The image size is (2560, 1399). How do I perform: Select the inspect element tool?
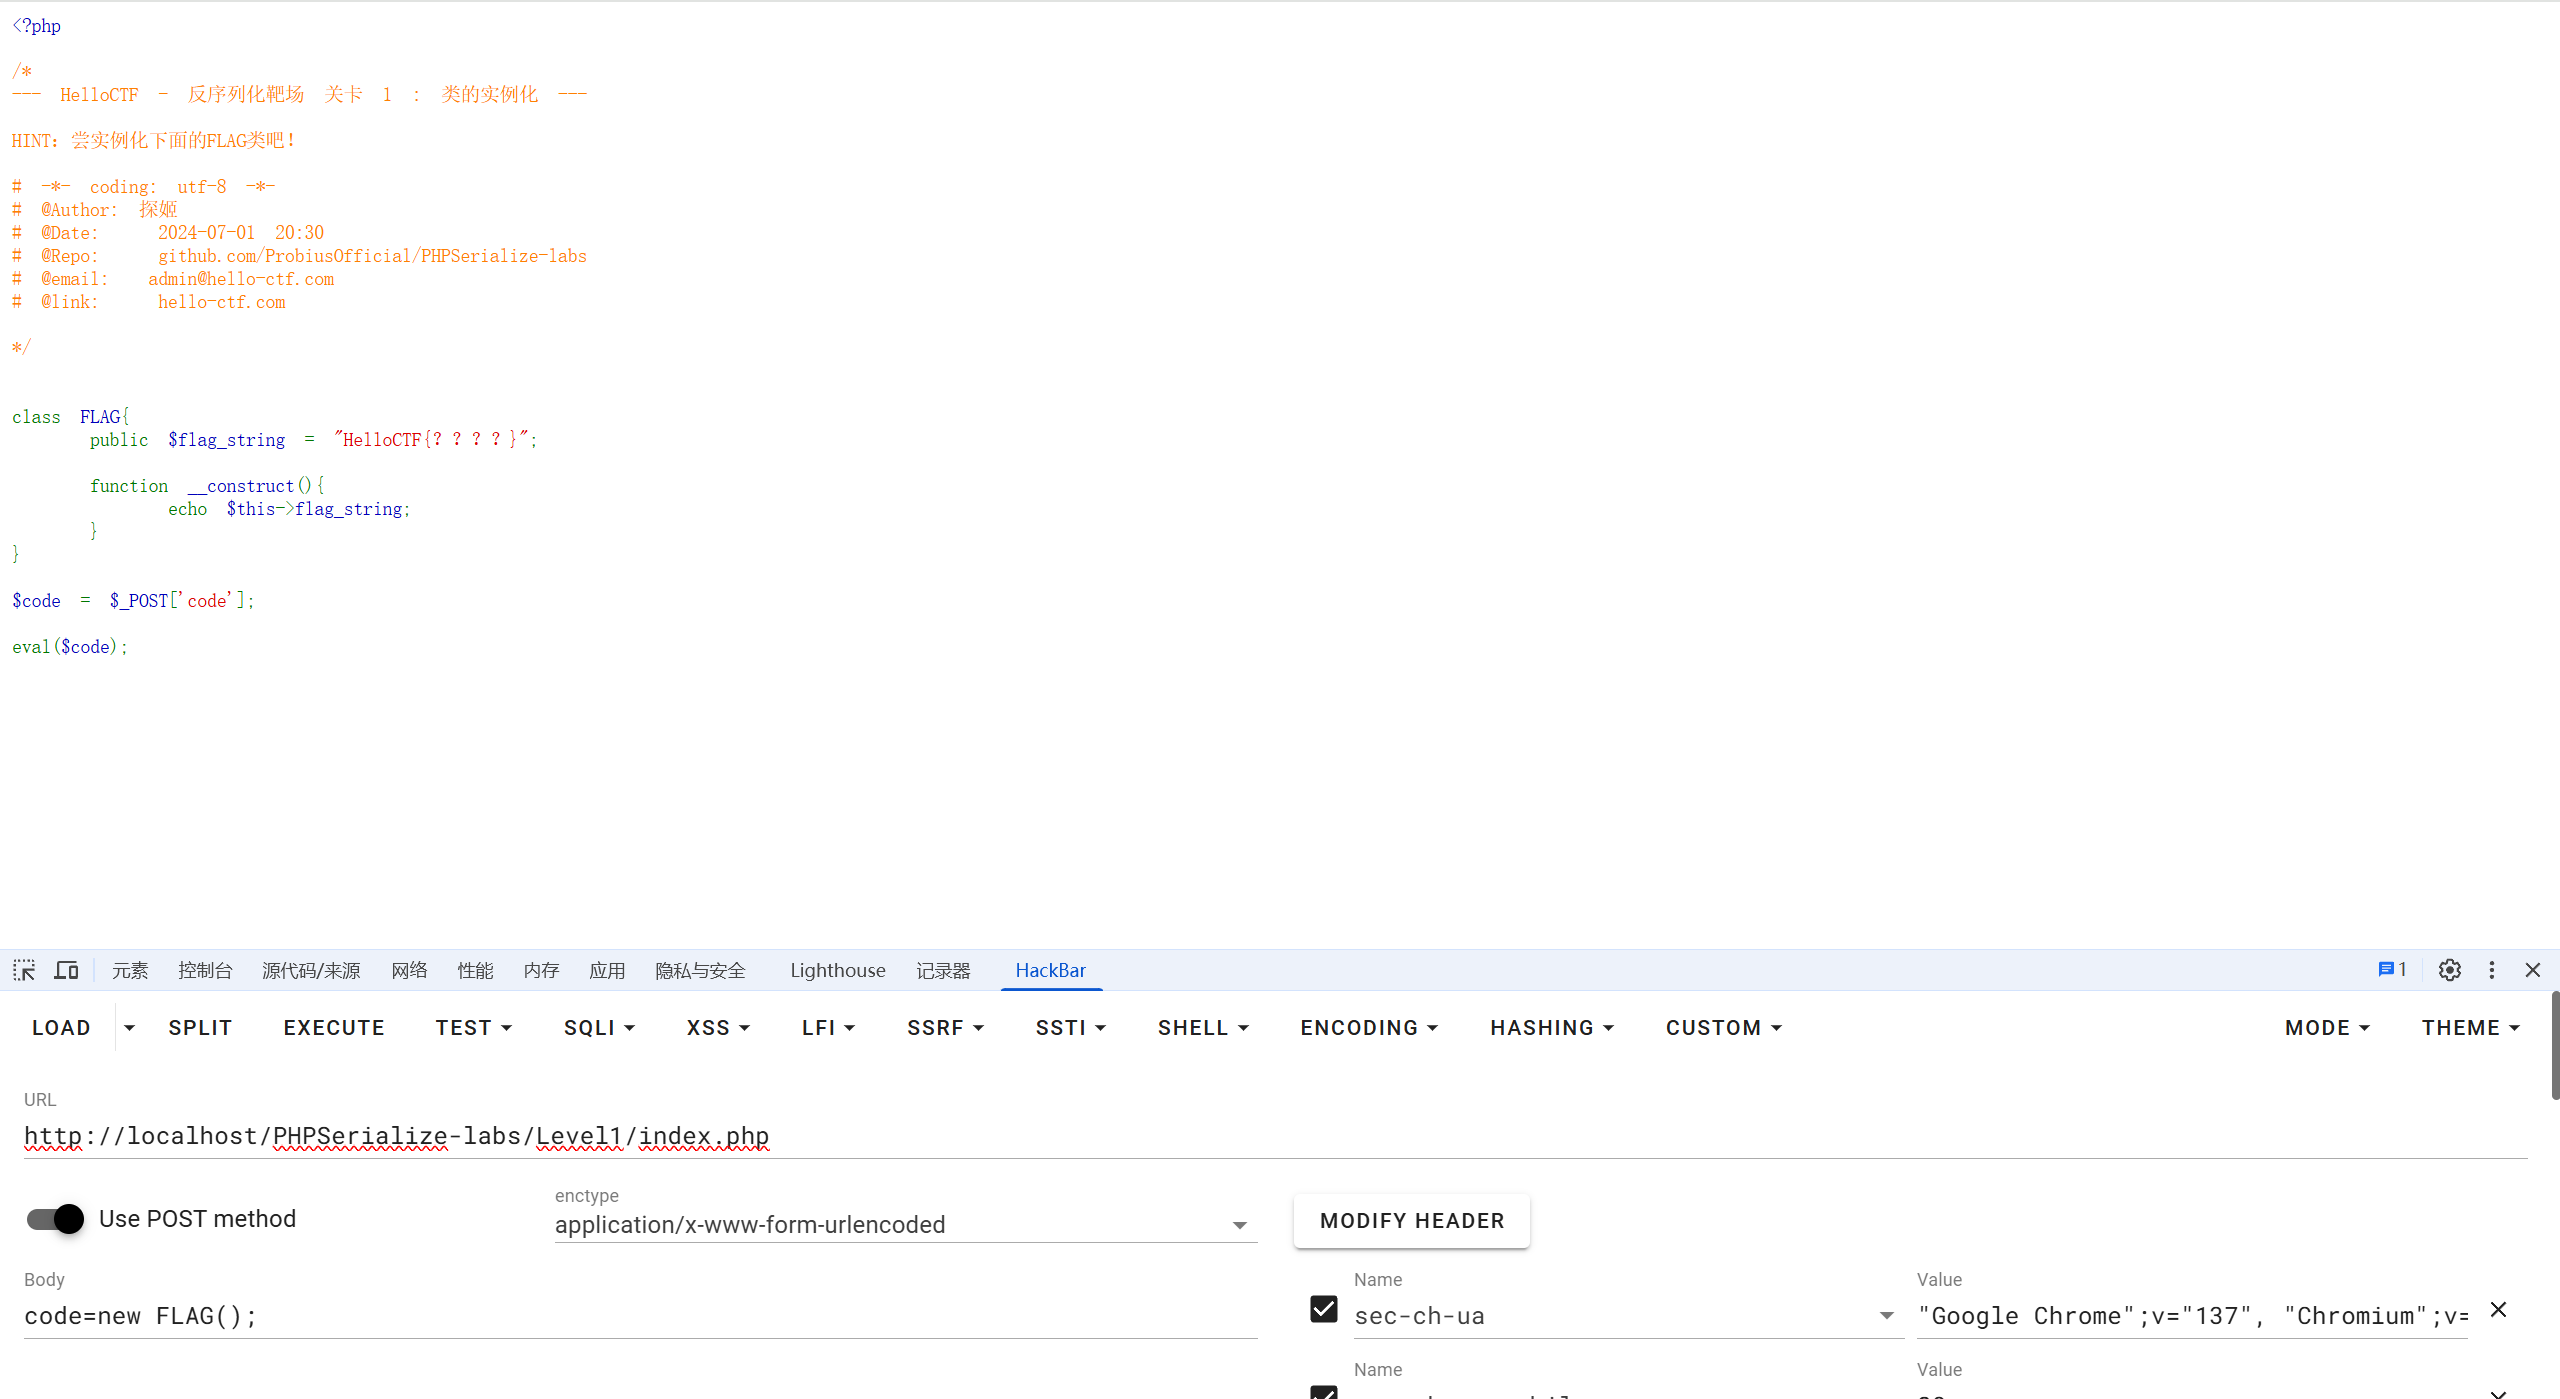point(24,970)
